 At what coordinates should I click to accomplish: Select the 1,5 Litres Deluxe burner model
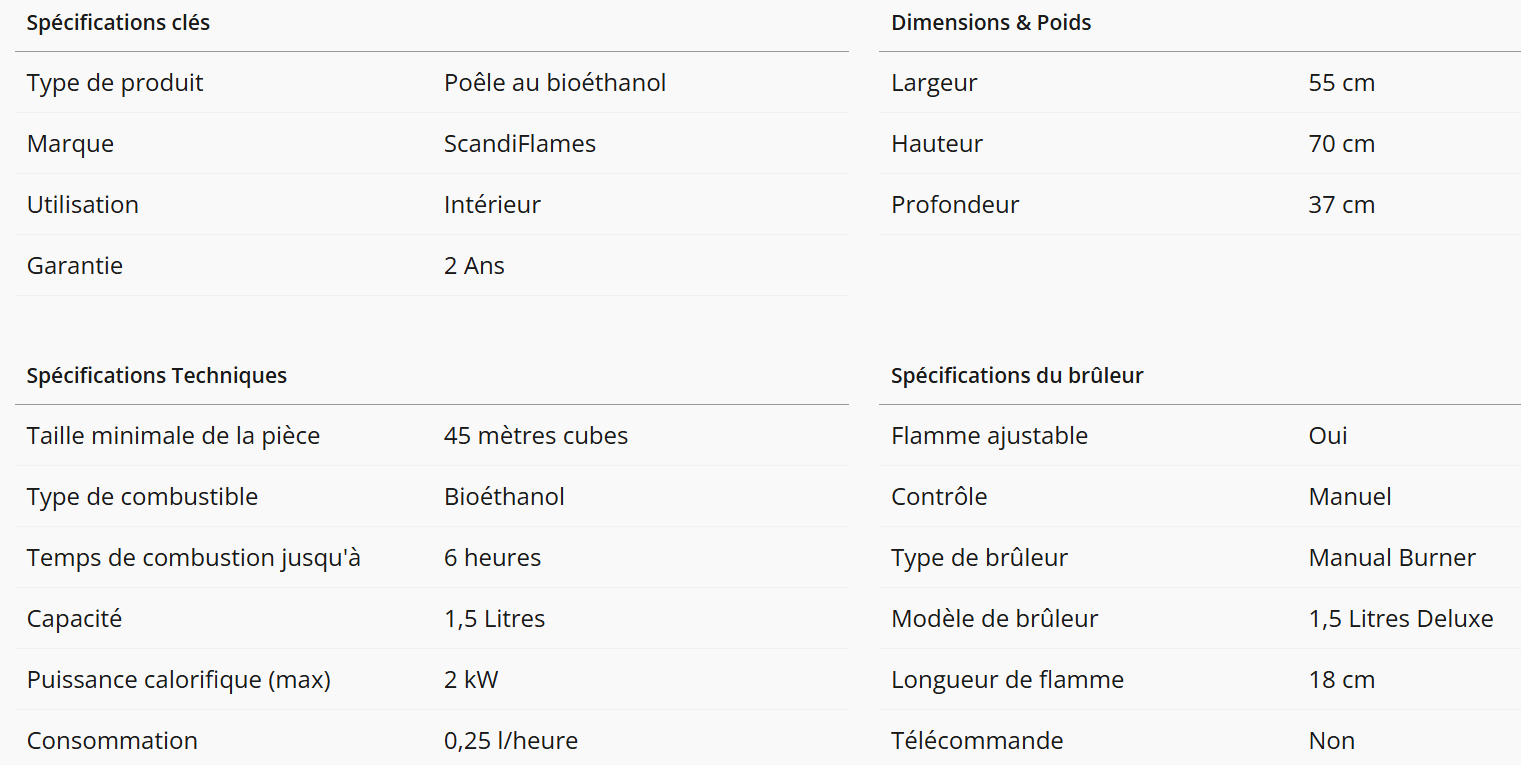[1401, 619]
